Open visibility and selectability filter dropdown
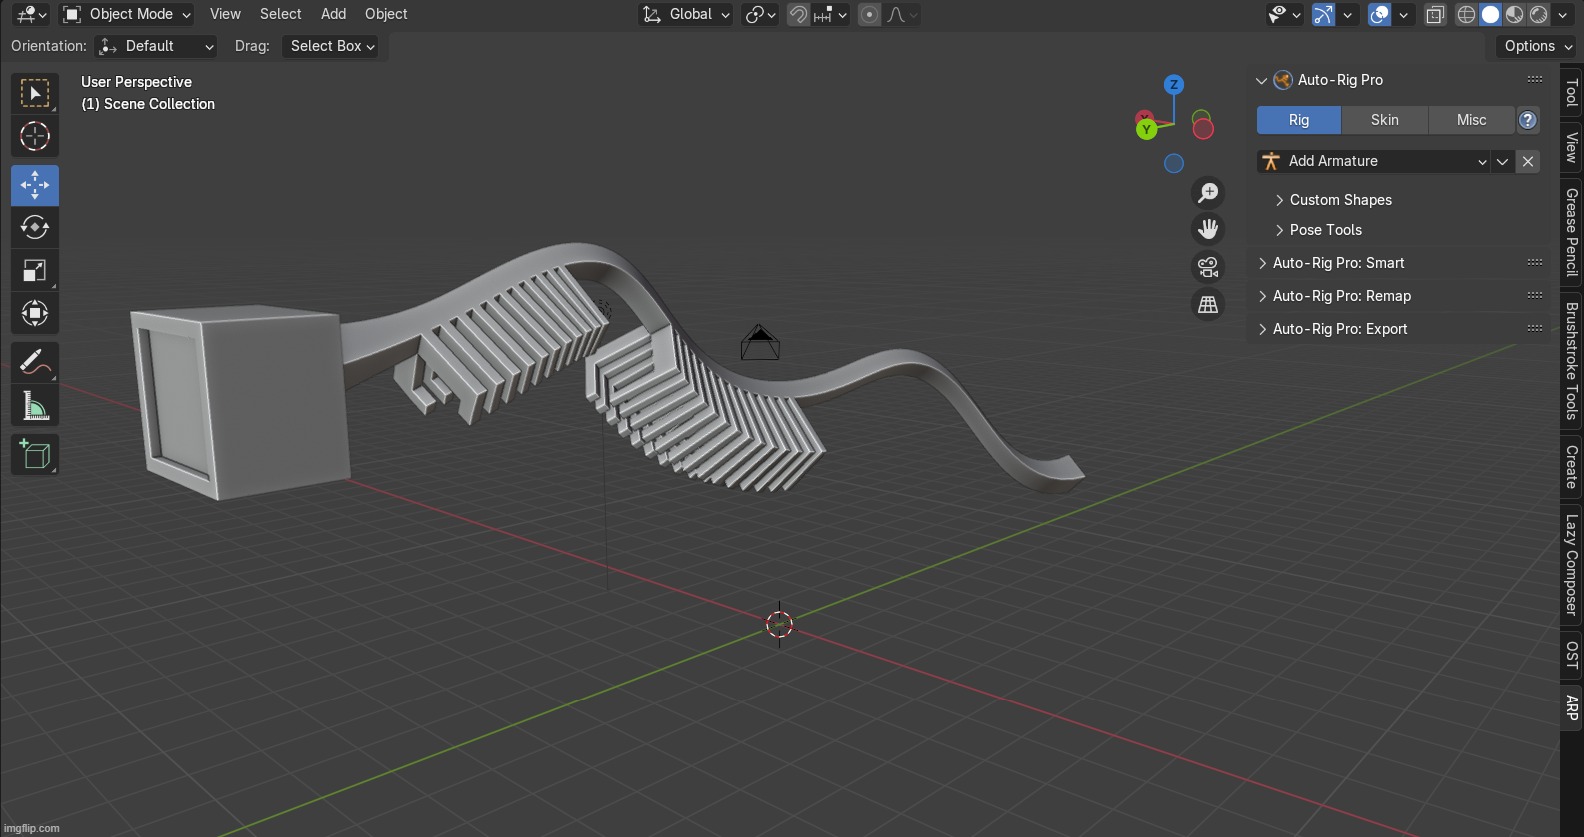The width and height of the screenshot is (1584, 837). [1284, 14]
